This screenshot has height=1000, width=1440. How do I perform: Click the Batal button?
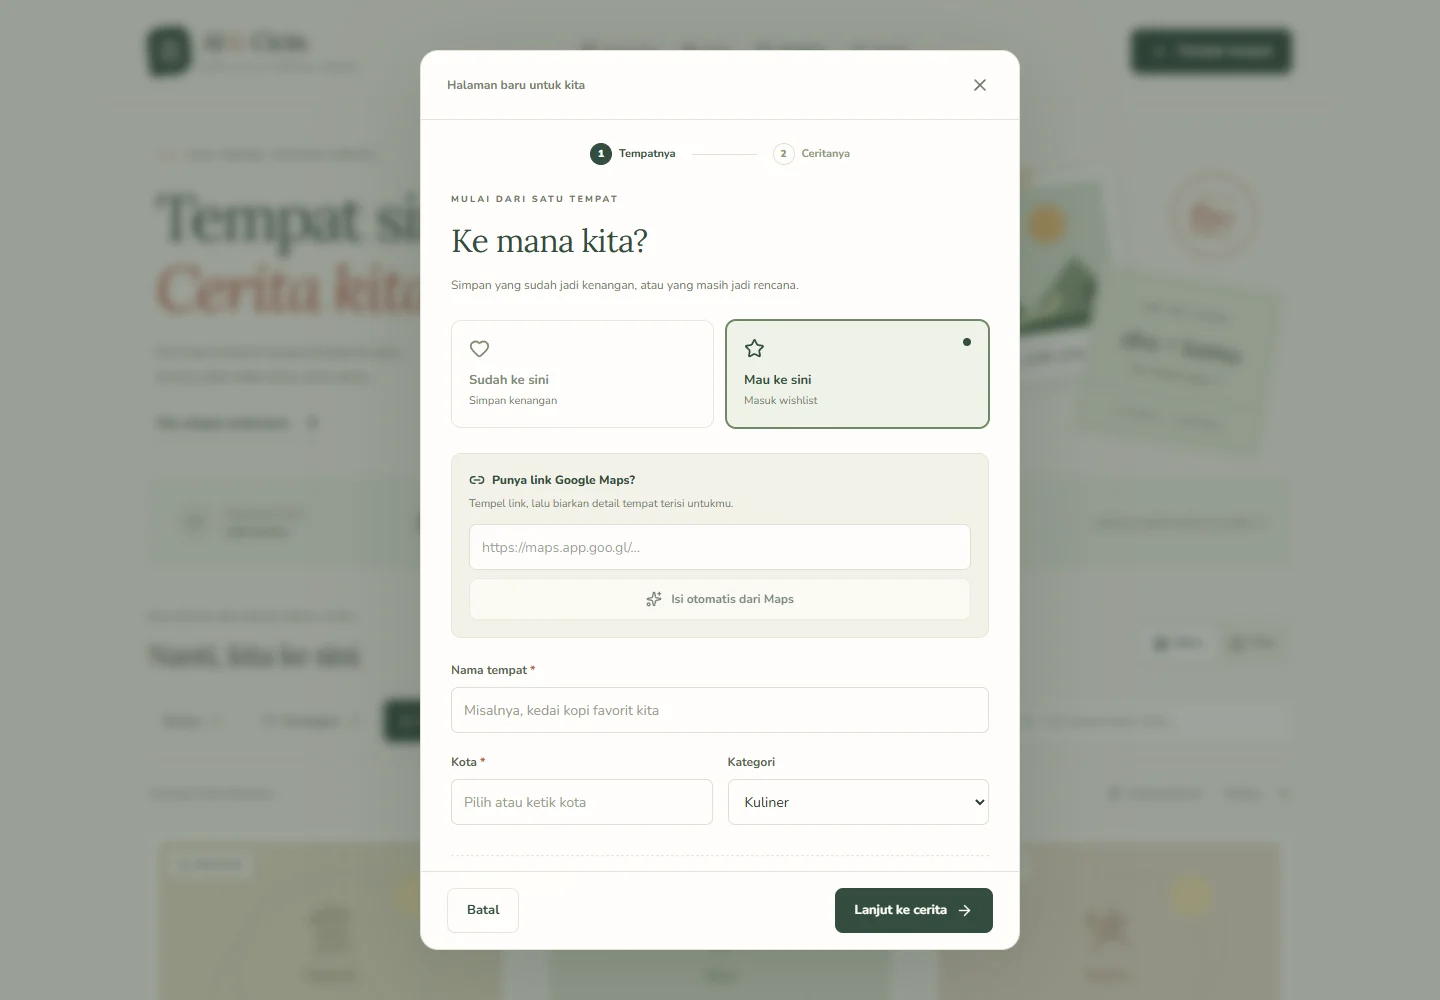click(x=483, y=910)
